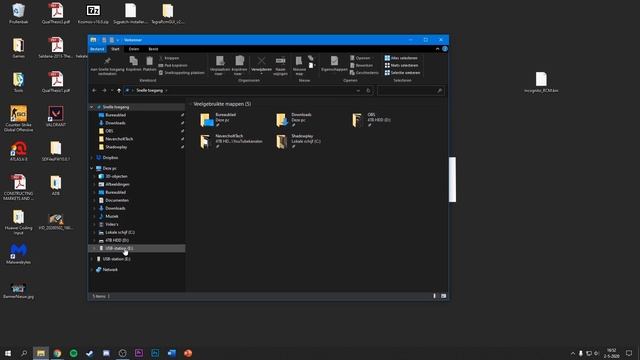This screenshot has width=640, height=360.
Task: Refresh the folder via address bar refresh icon
Action: click(x=368, y=91)
